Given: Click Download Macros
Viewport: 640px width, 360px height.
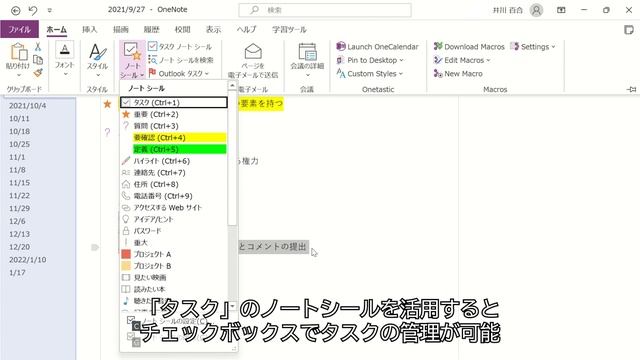Looking at the screenshot, I should pos(469,47).
